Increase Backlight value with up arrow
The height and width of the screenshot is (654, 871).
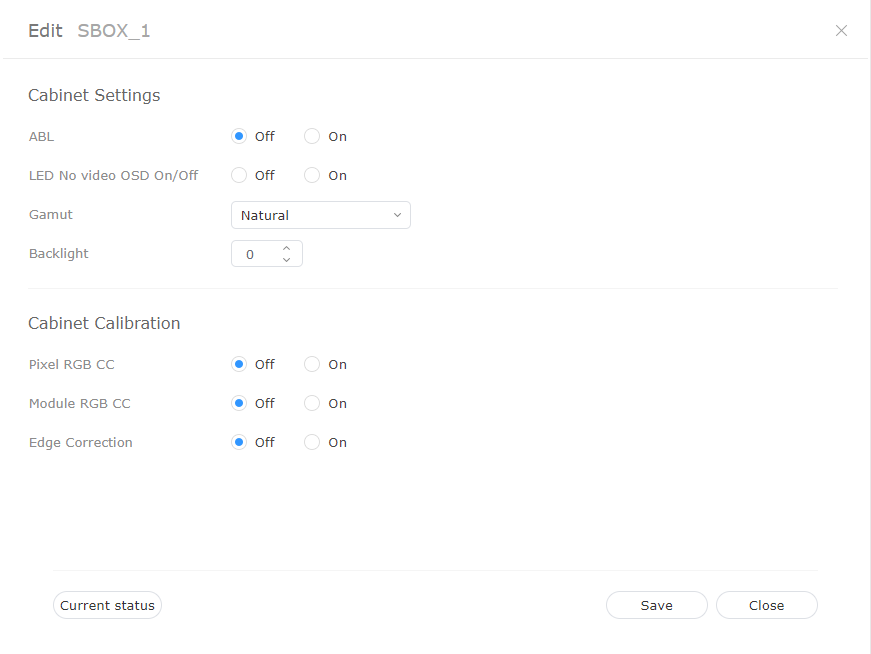click(x=286, y=248)
